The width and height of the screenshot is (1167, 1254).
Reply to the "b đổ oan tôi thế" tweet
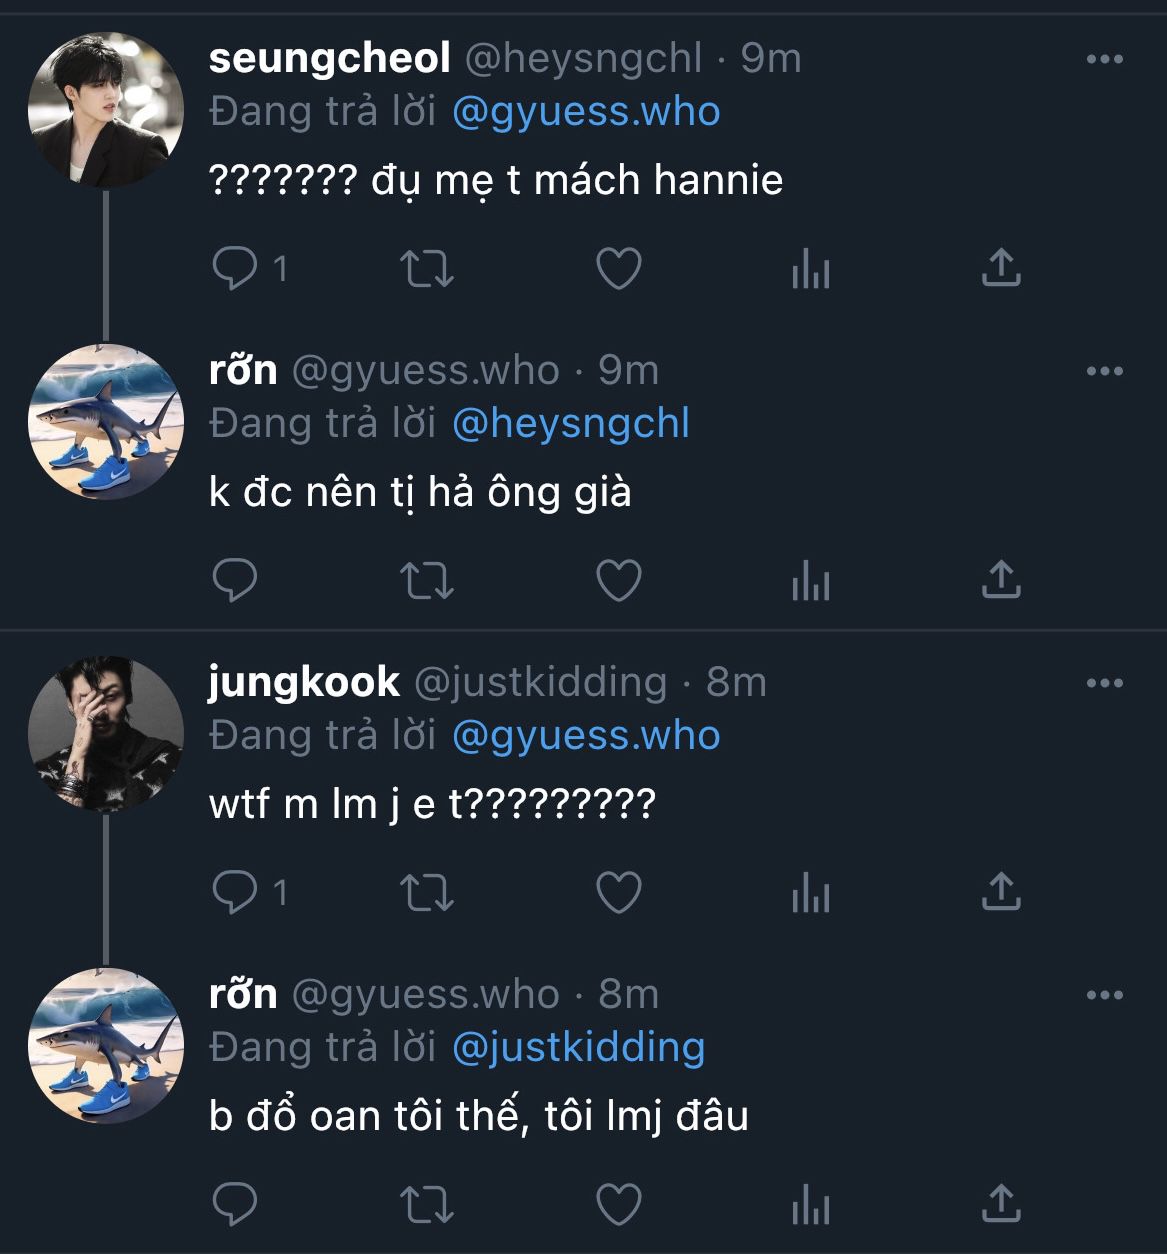pos(236,1204)
